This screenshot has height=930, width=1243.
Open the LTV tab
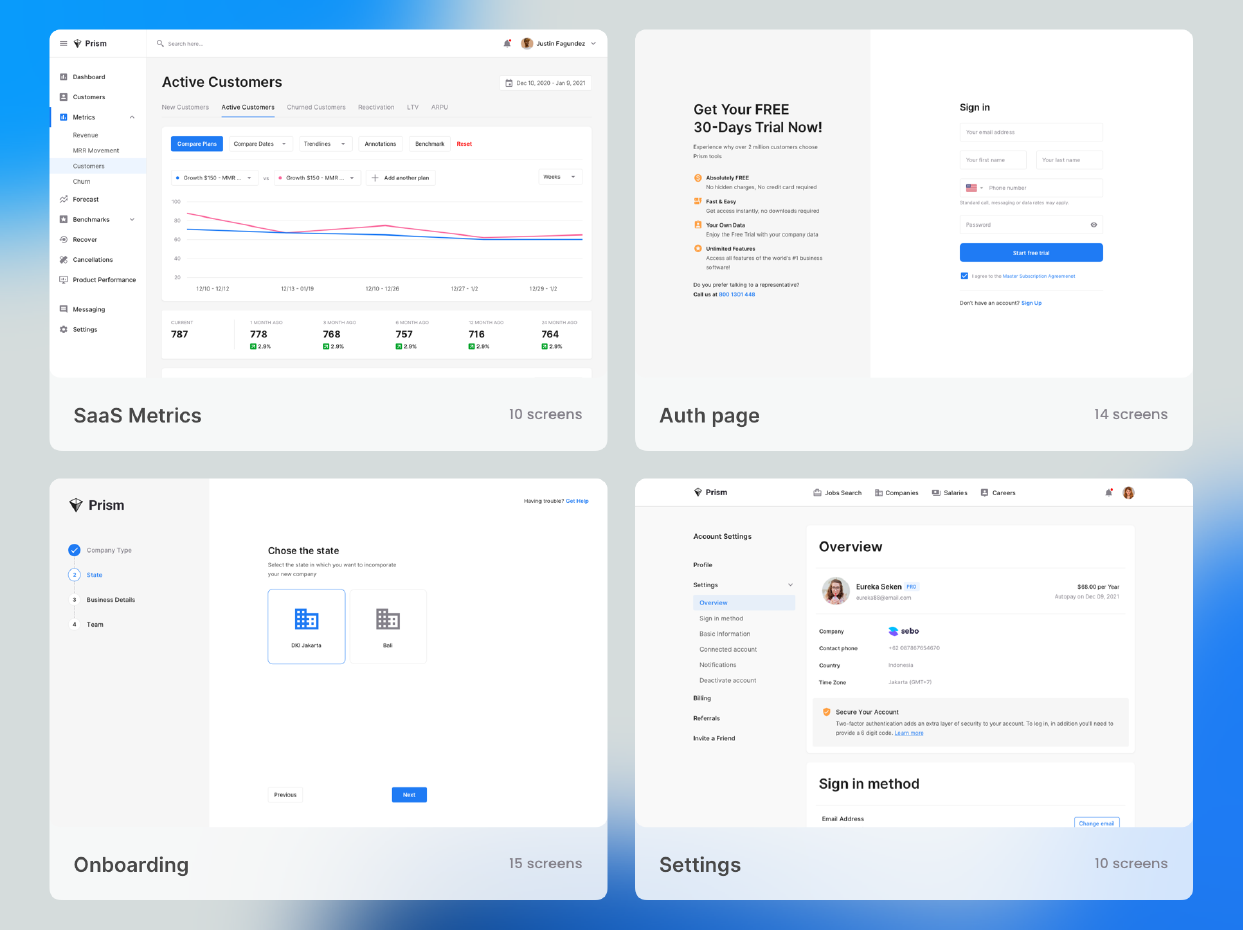pyautogui.click(x=413, y=107)
